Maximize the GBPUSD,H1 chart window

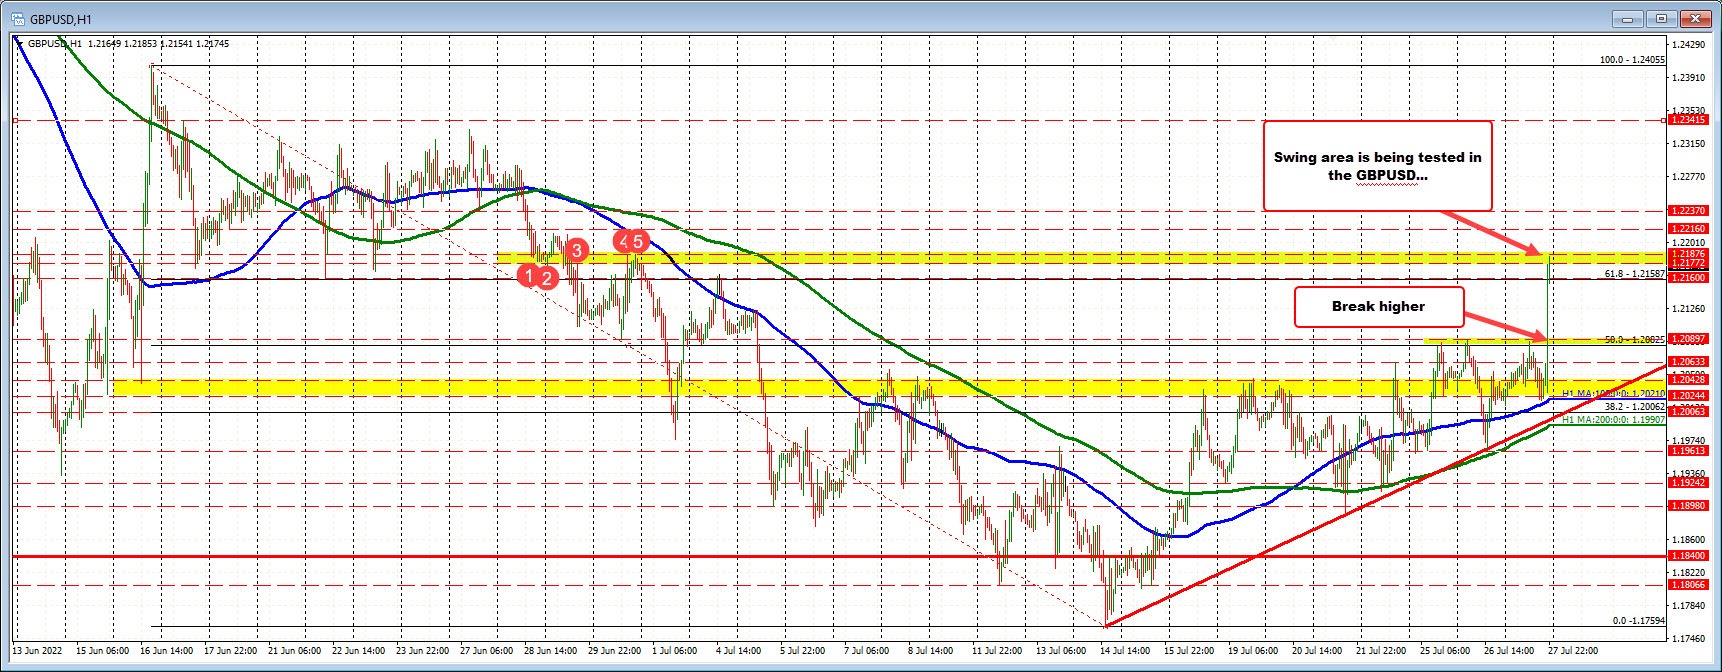pos(1661,18)
